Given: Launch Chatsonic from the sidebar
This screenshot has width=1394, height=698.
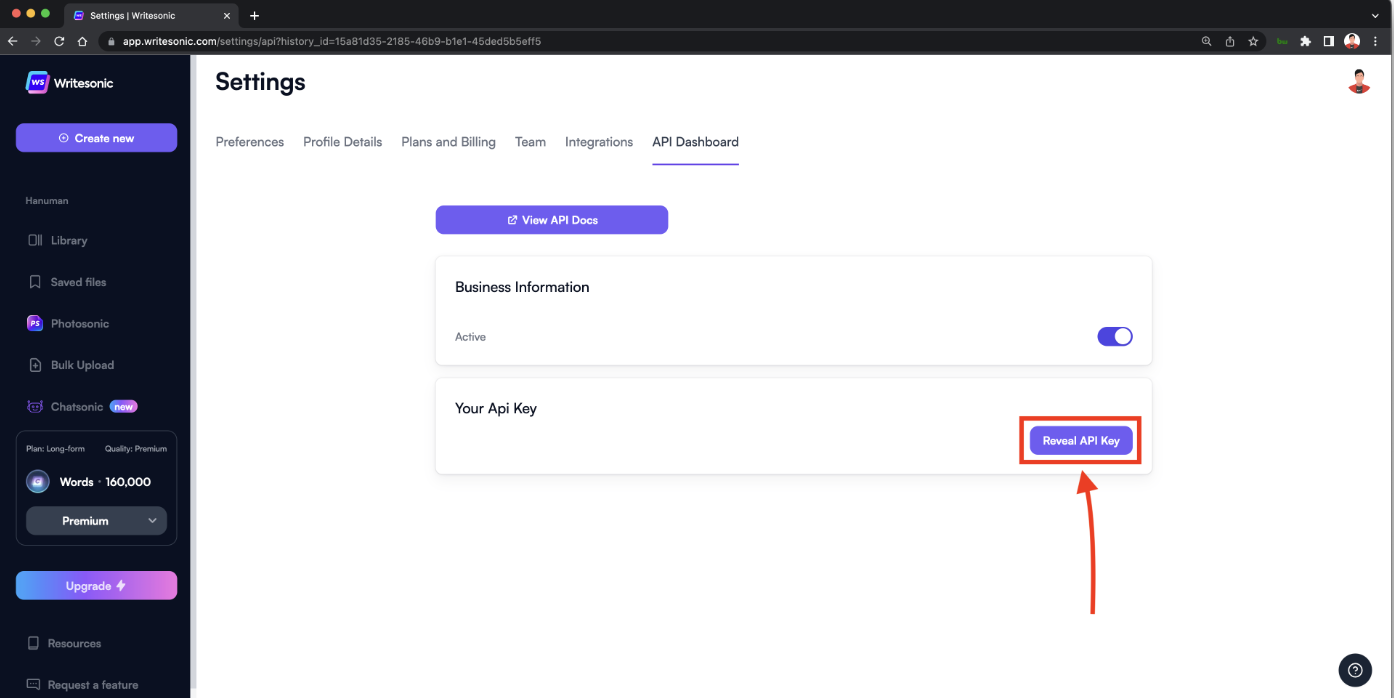Looking at the screenshot, I should [77, 407].
